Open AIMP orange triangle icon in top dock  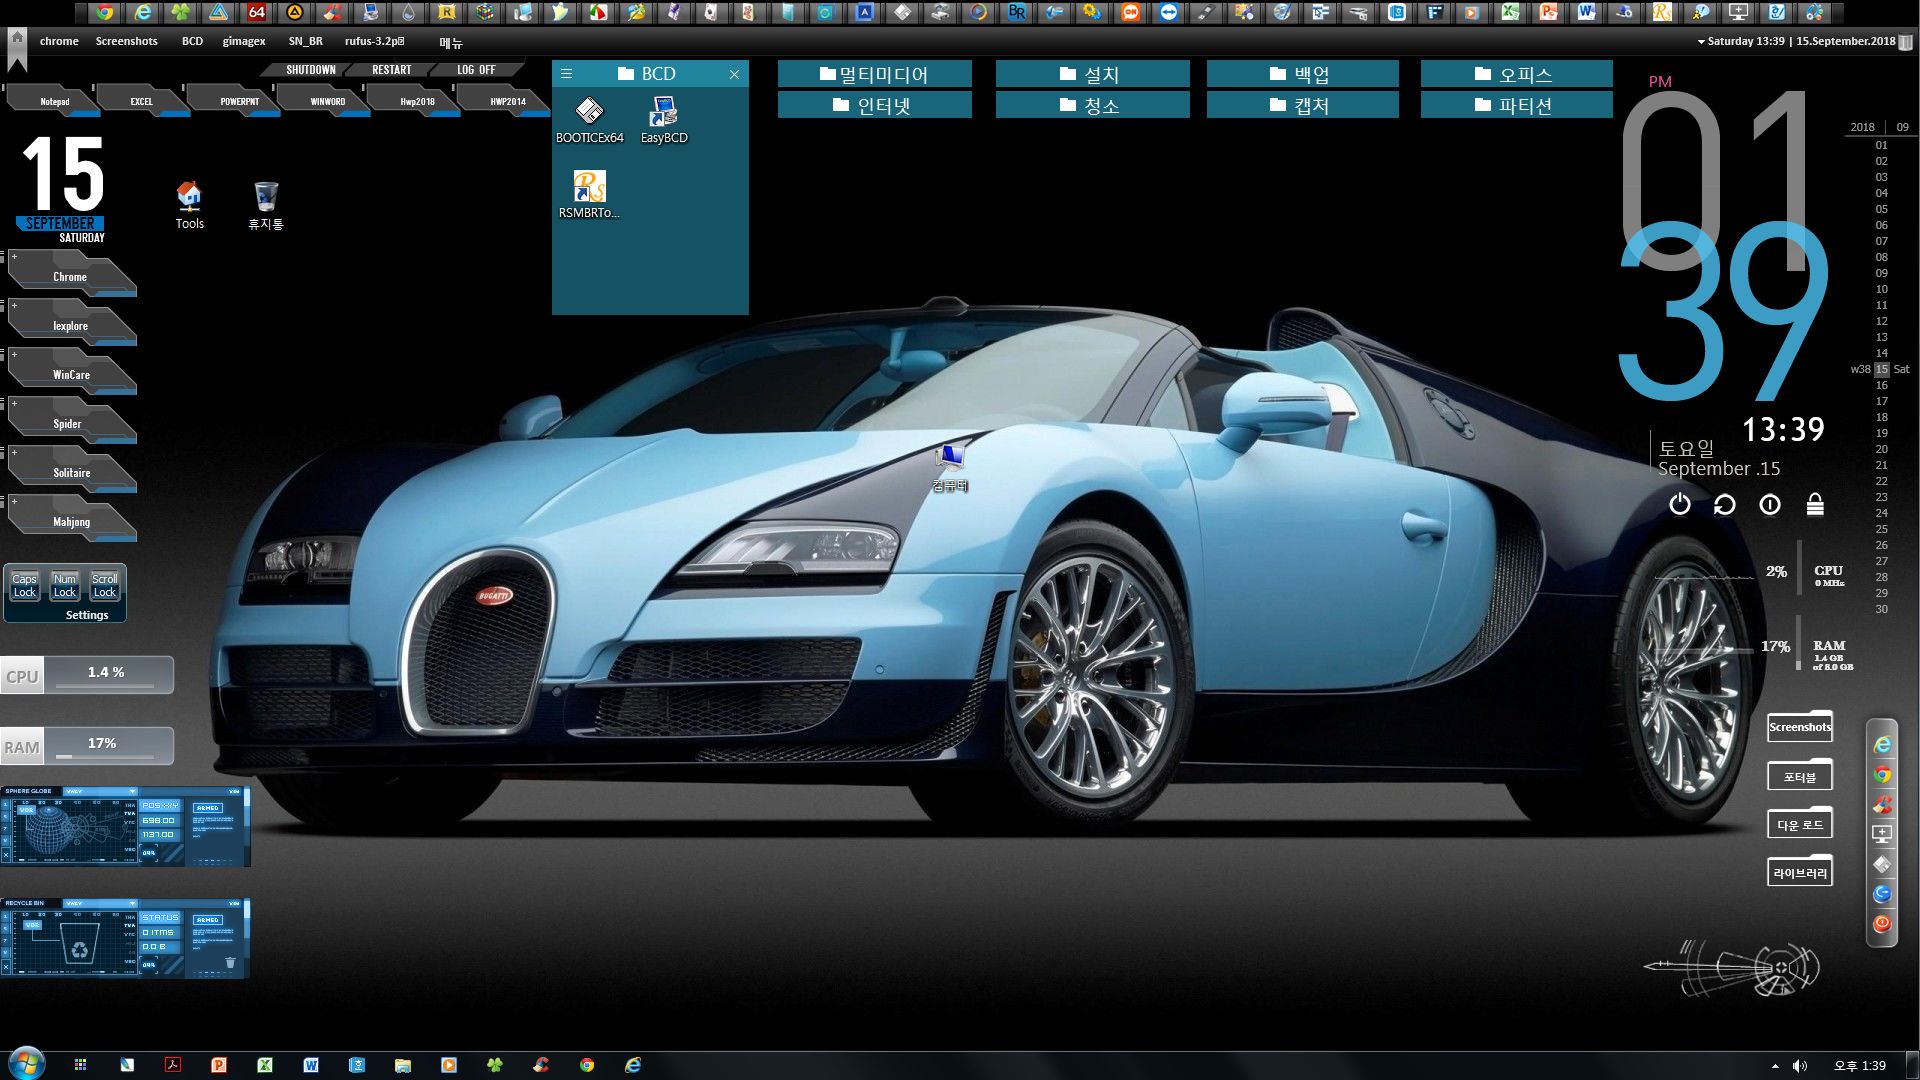click(x=295, y=13)
